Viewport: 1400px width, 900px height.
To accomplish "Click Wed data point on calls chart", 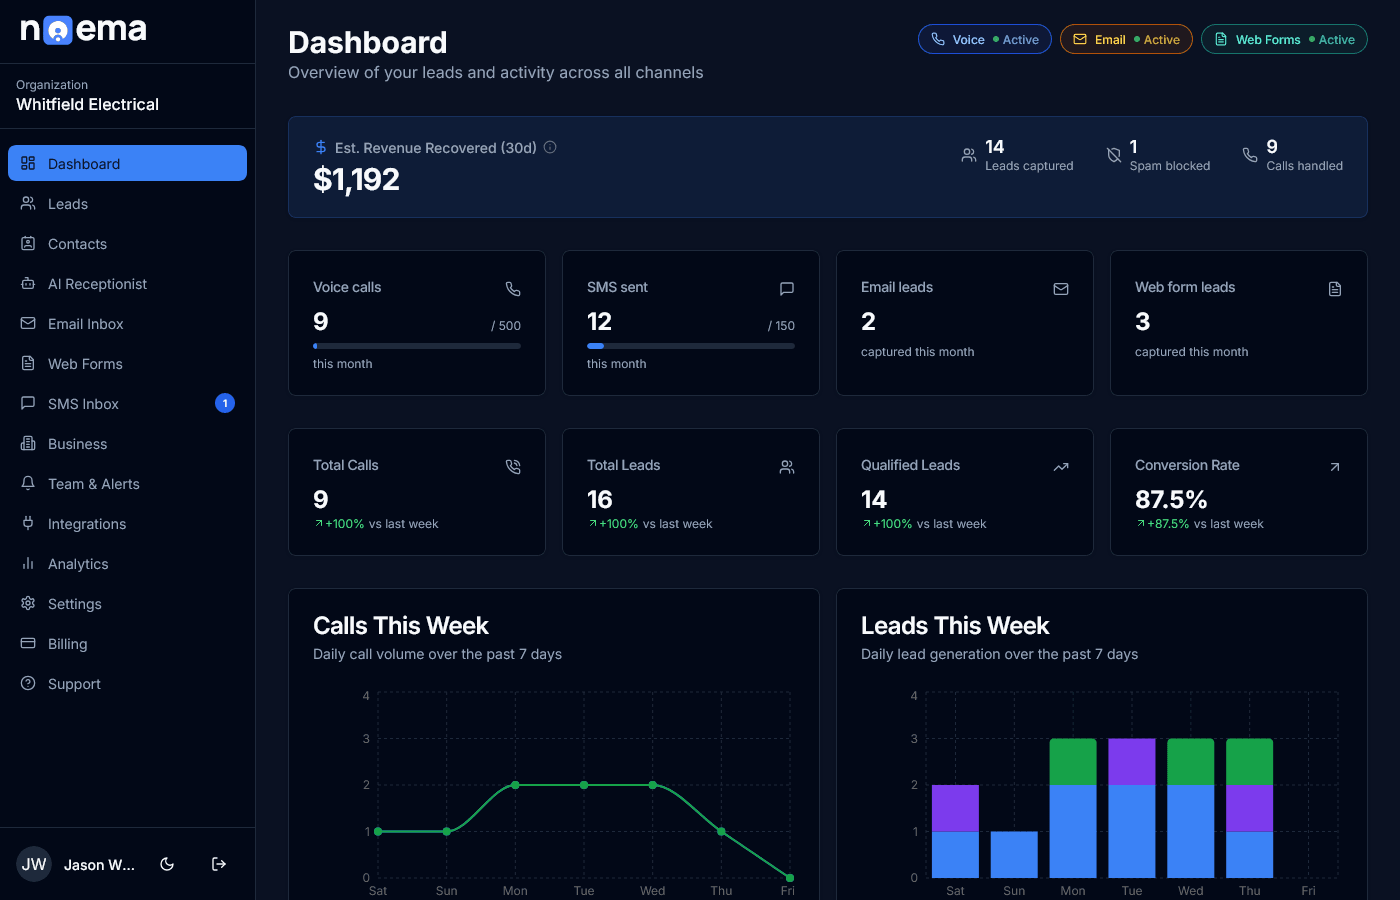I will 653,785.
